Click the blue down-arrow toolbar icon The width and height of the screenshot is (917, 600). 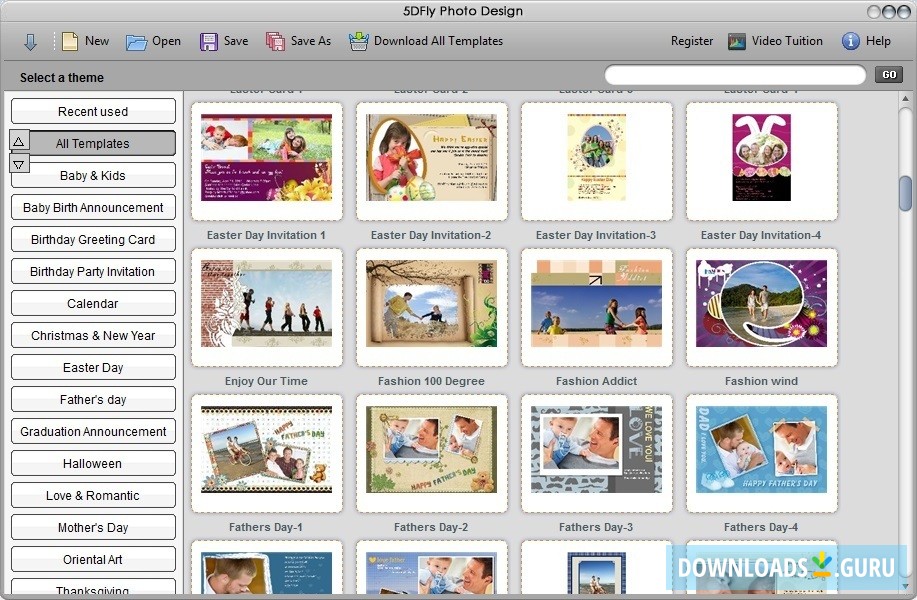click(30, 42)
